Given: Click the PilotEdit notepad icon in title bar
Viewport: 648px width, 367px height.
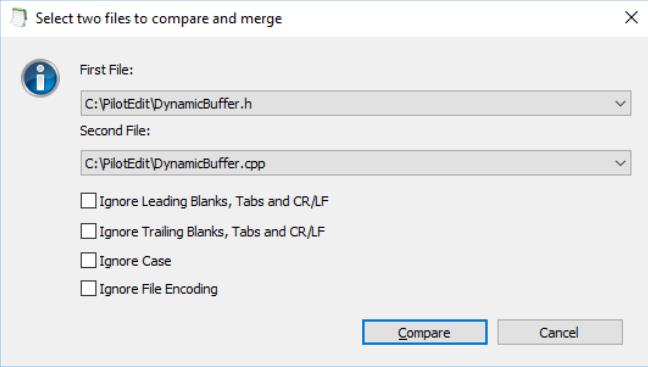Looking at the screenshot, I should point(18,18).
